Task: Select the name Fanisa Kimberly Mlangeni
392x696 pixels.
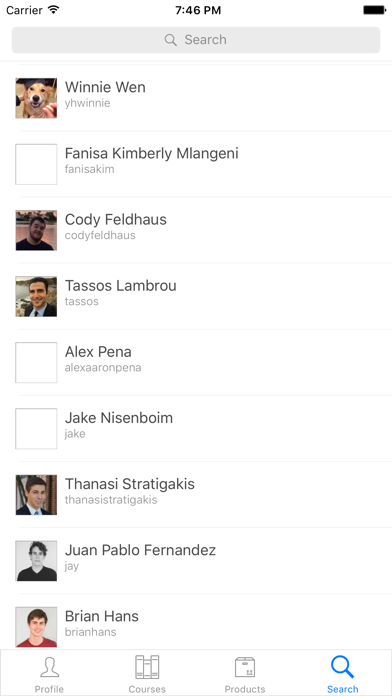Action: click(x=151, y=154)
